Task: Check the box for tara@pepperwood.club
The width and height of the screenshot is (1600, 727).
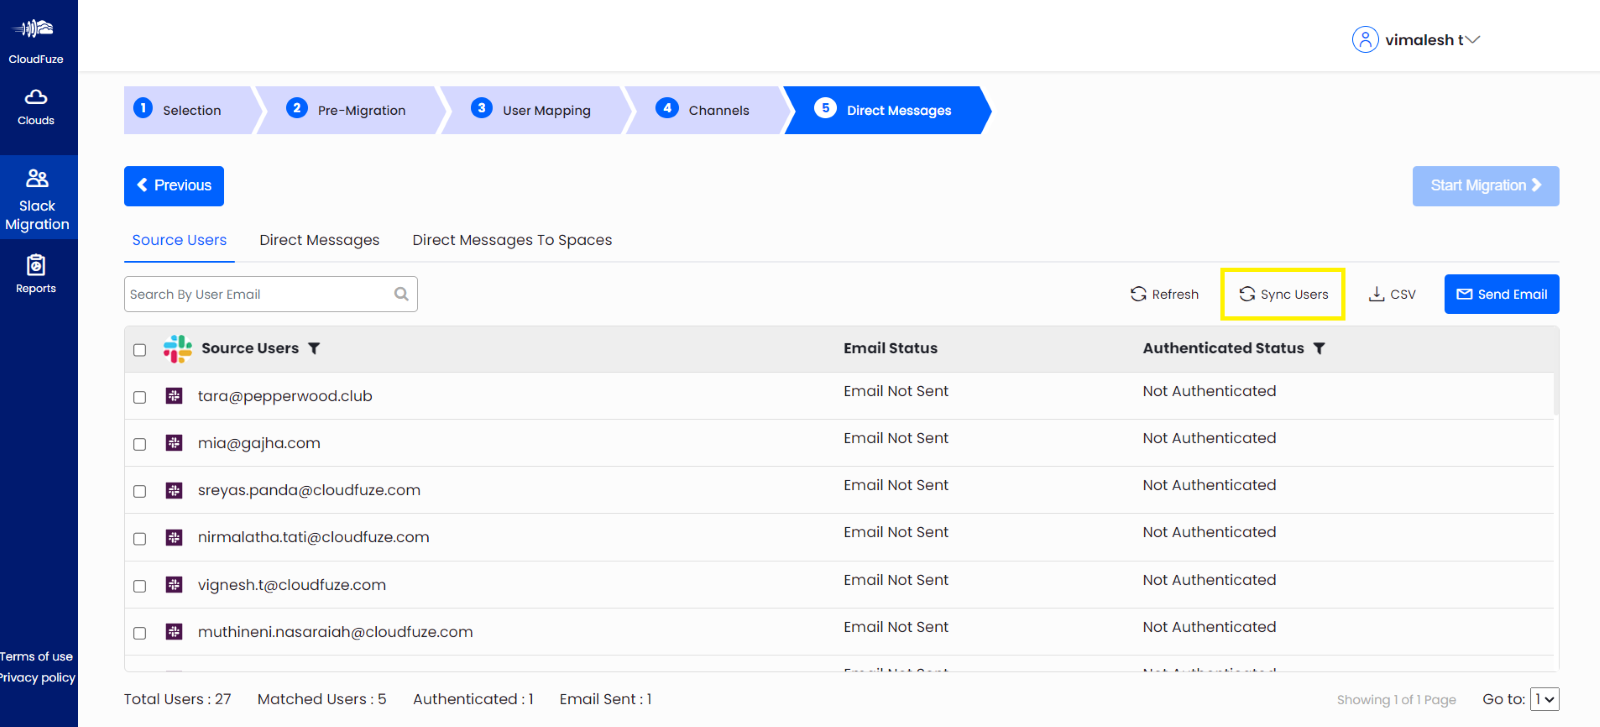Action: tap(140, 397)
